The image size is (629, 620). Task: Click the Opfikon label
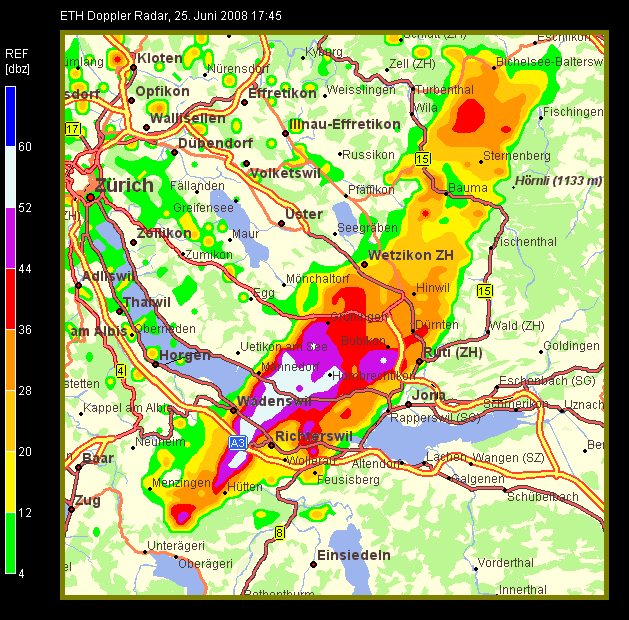162,91
